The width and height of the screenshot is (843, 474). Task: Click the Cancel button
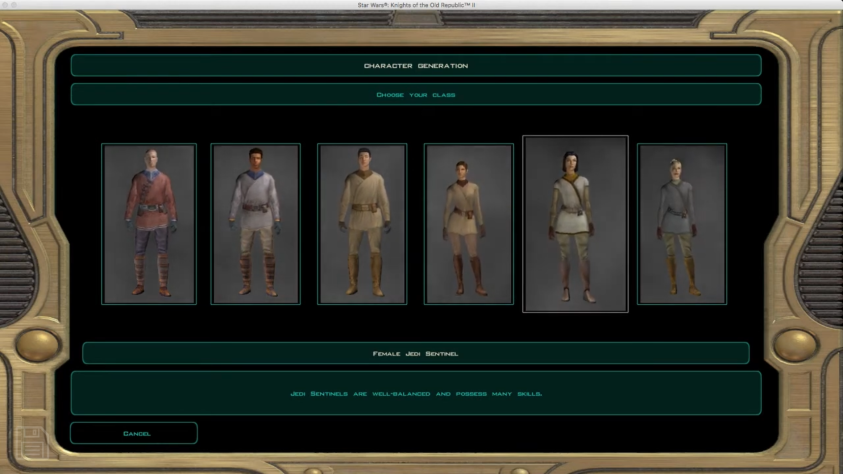[134, 433]
